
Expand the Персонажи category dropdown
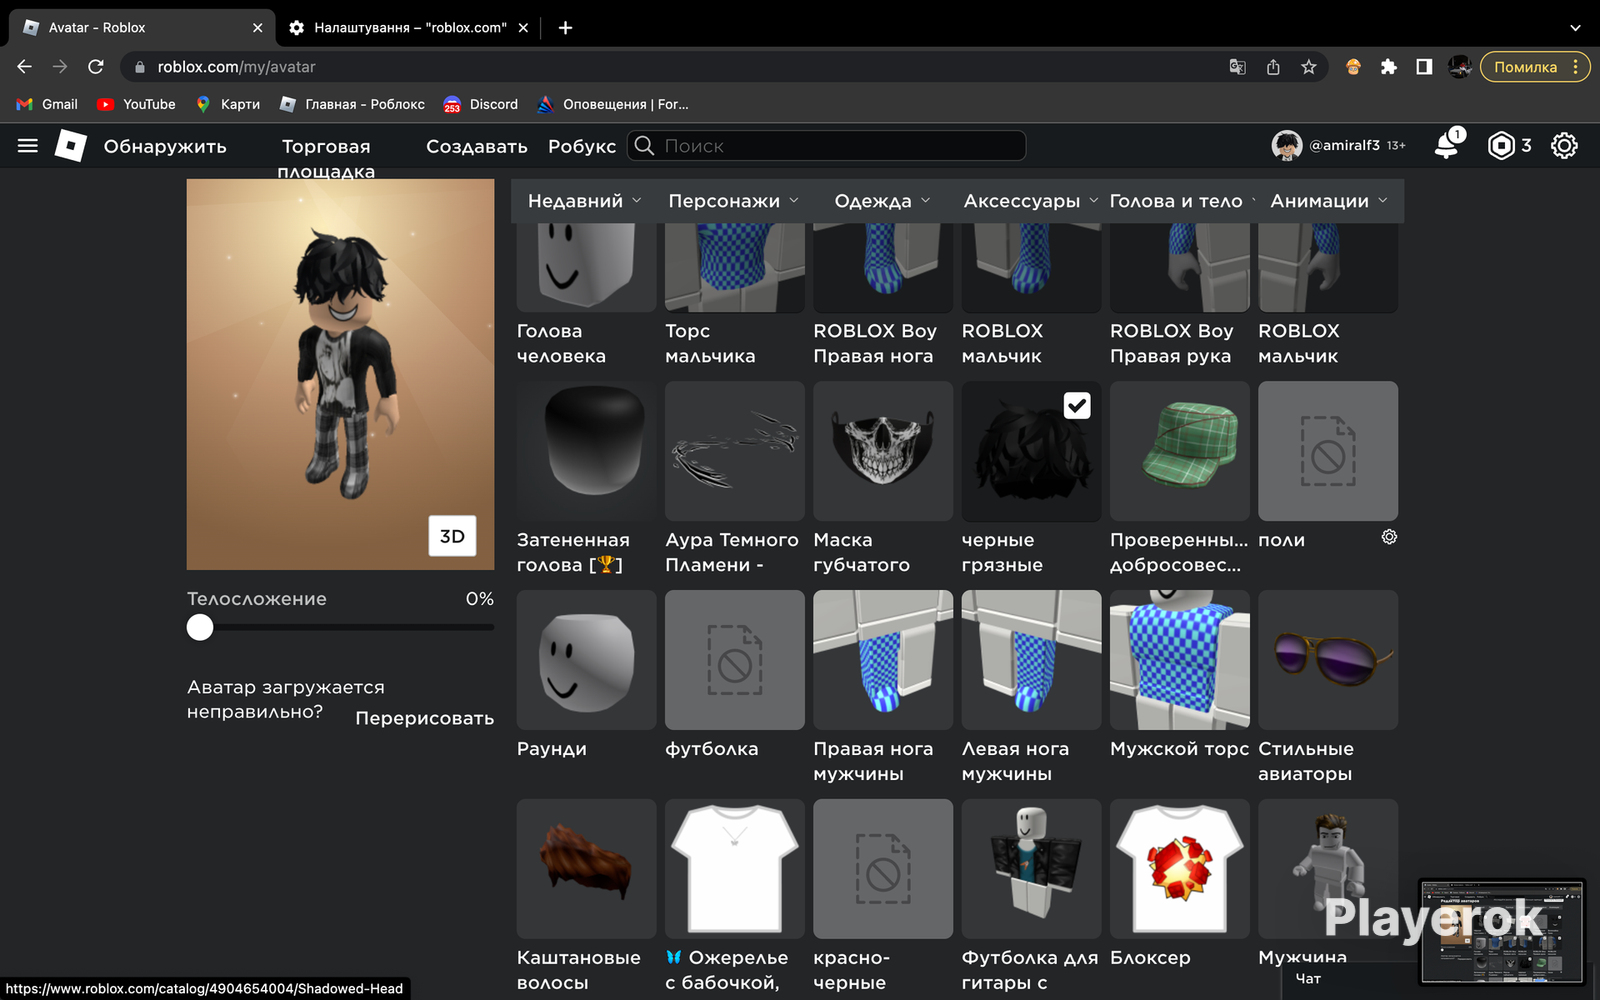tap(734, 201)
